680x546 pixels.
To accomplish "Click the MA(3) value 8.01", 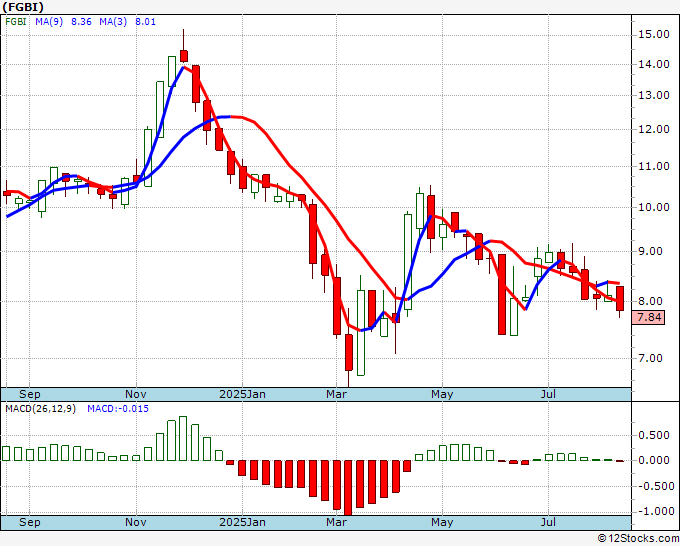I will point(145,22).
